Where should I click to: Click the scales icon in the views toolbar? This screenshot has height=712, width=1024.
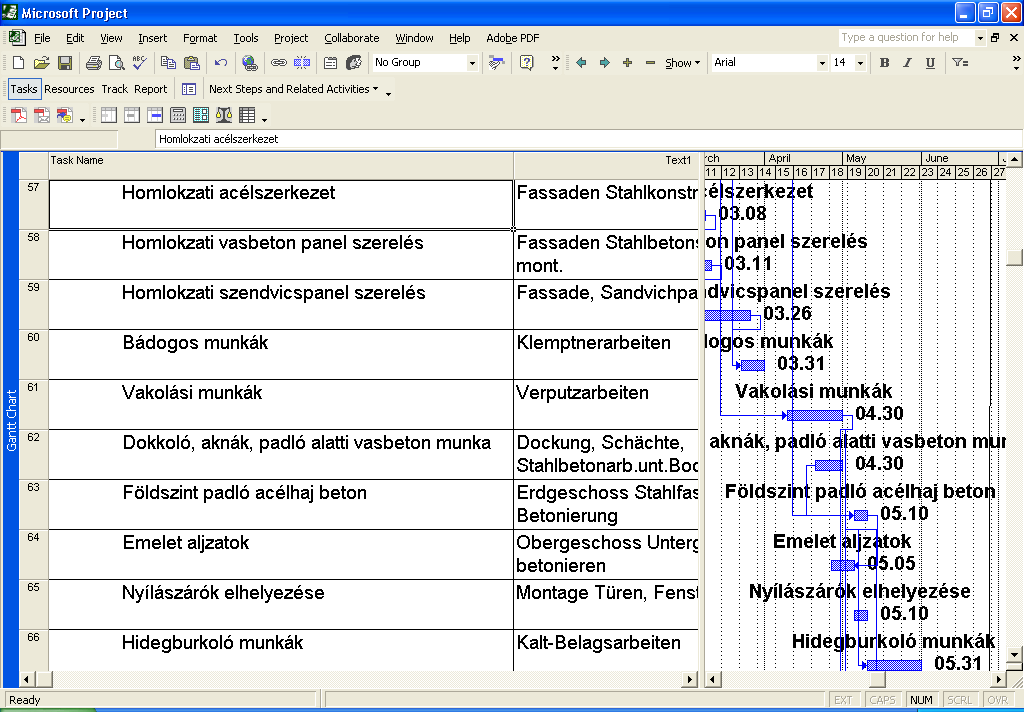coord(224,116)
